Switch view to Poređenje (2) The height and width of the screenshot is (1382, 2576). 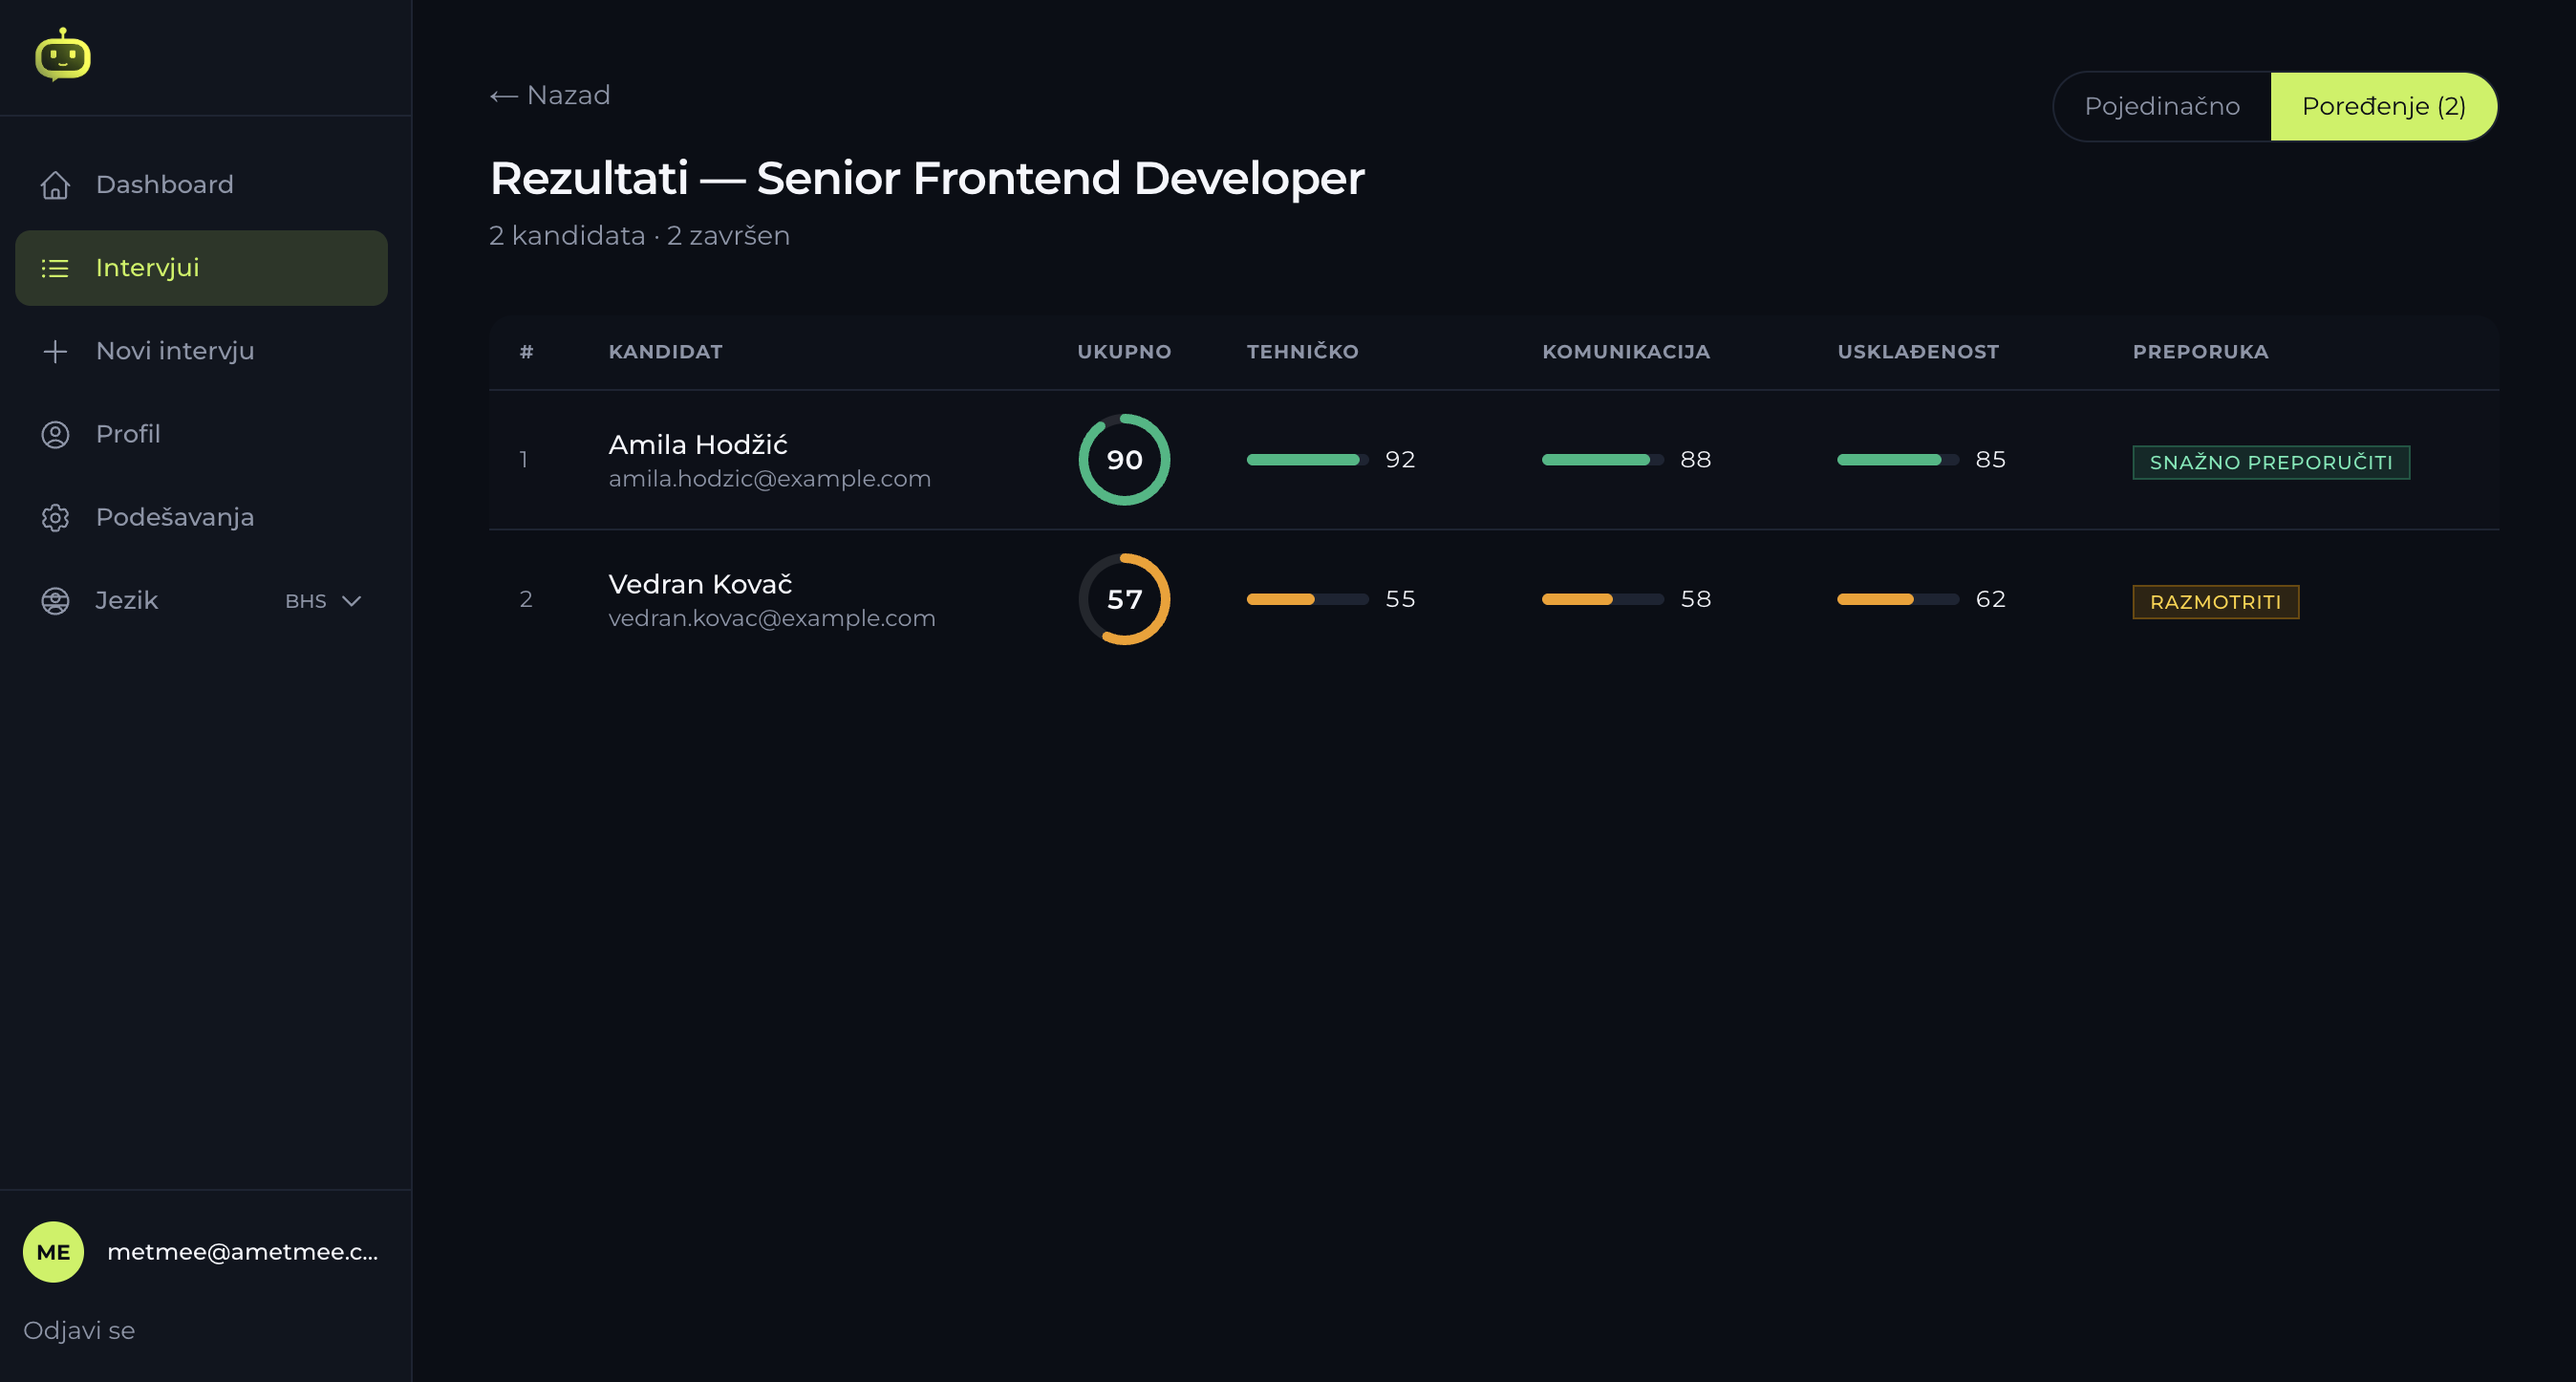pos(2383,106)
